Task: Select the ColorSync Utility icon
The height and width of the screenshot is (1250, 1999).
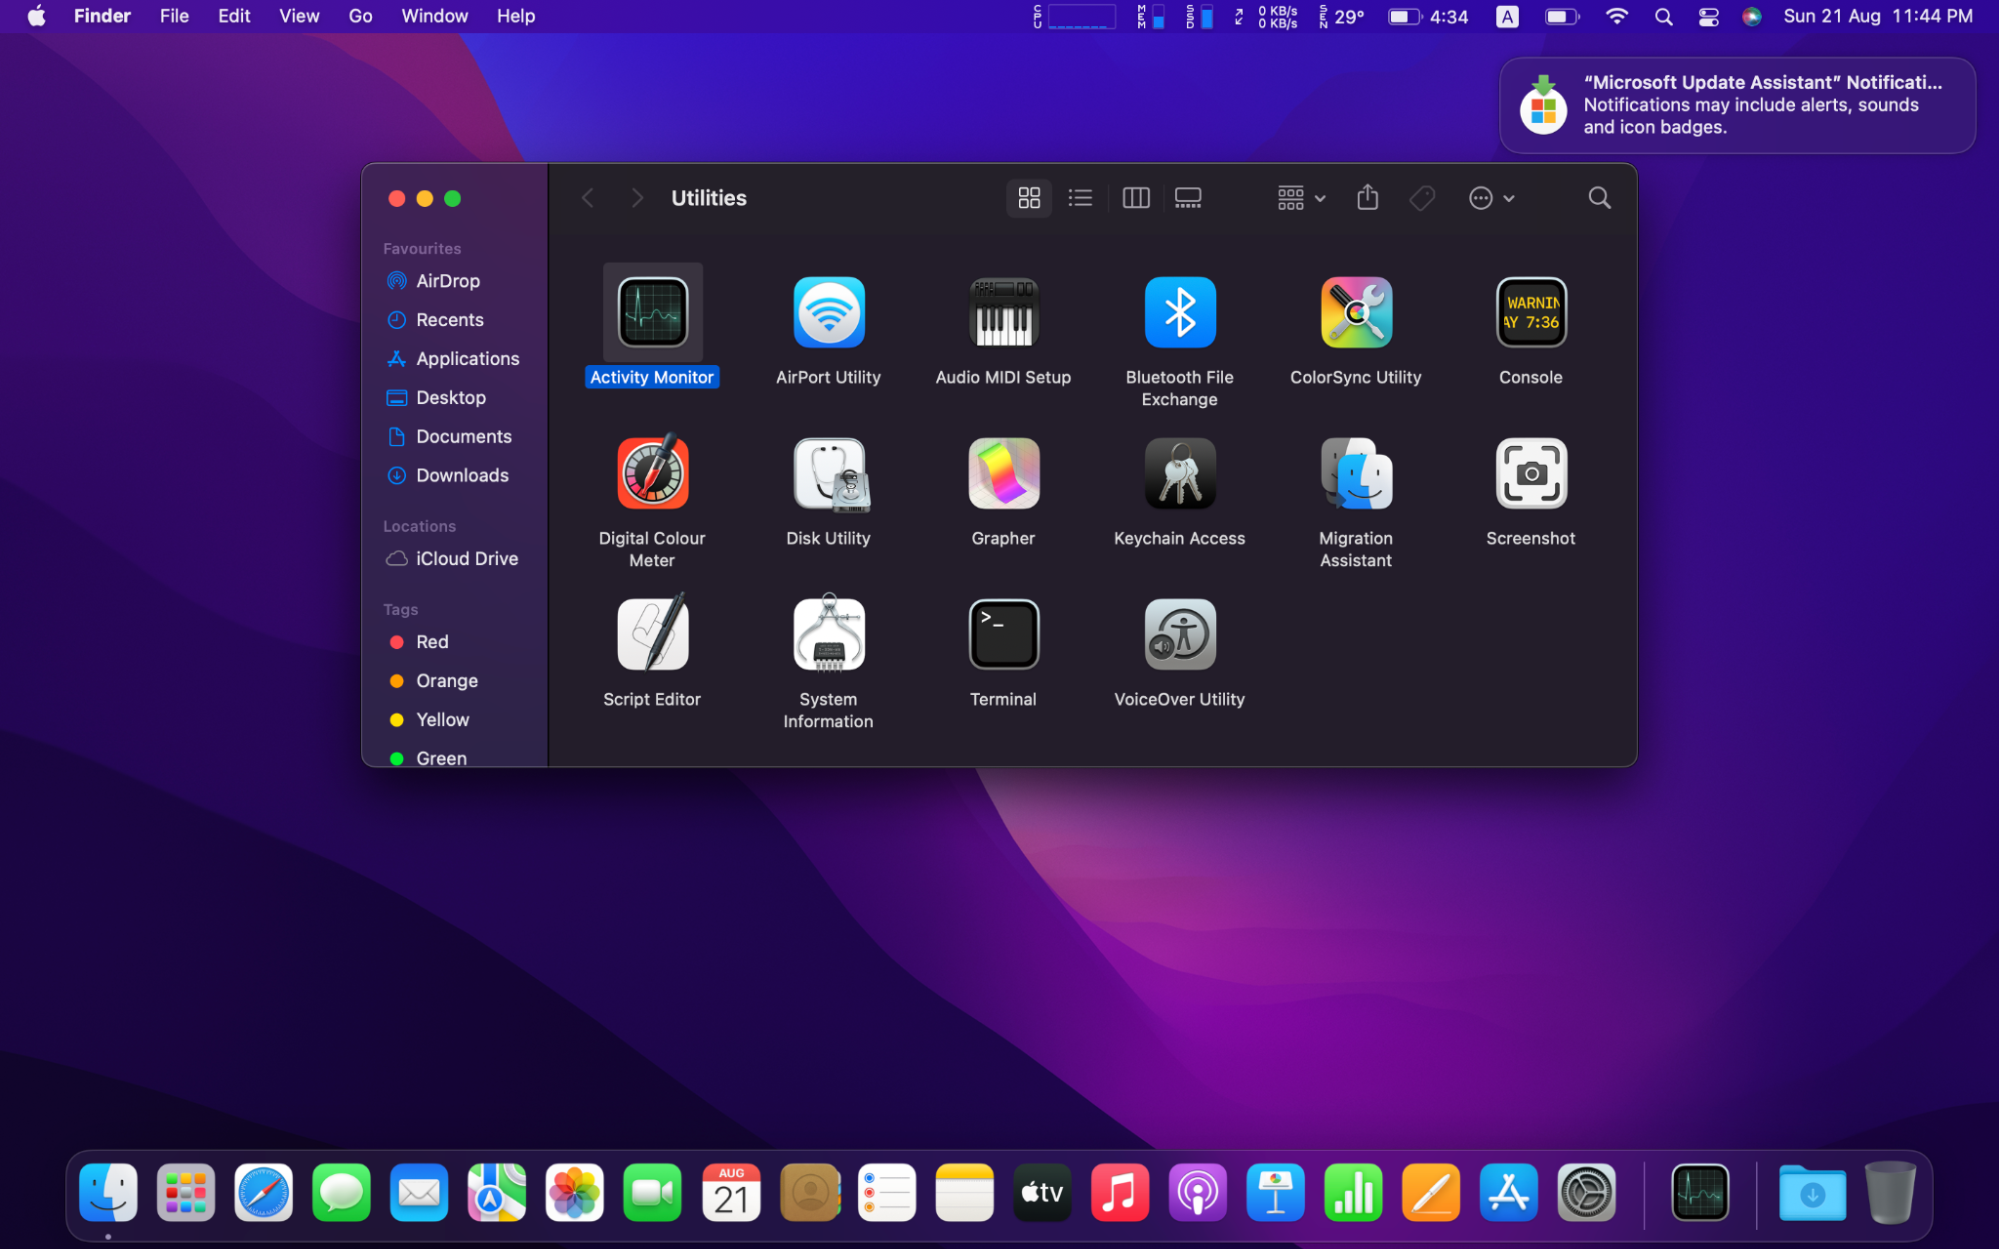Action: click(x=1356, y=312)
